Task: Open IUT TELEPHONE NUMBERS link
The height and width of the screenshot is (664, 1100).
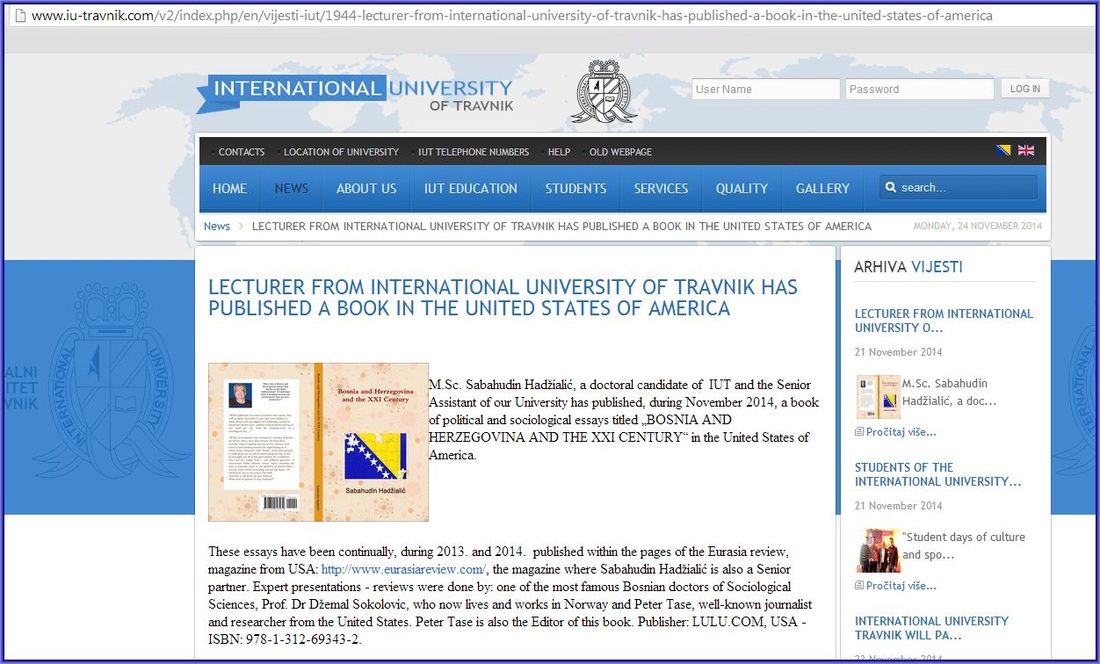Action: [x=474, y=151]
